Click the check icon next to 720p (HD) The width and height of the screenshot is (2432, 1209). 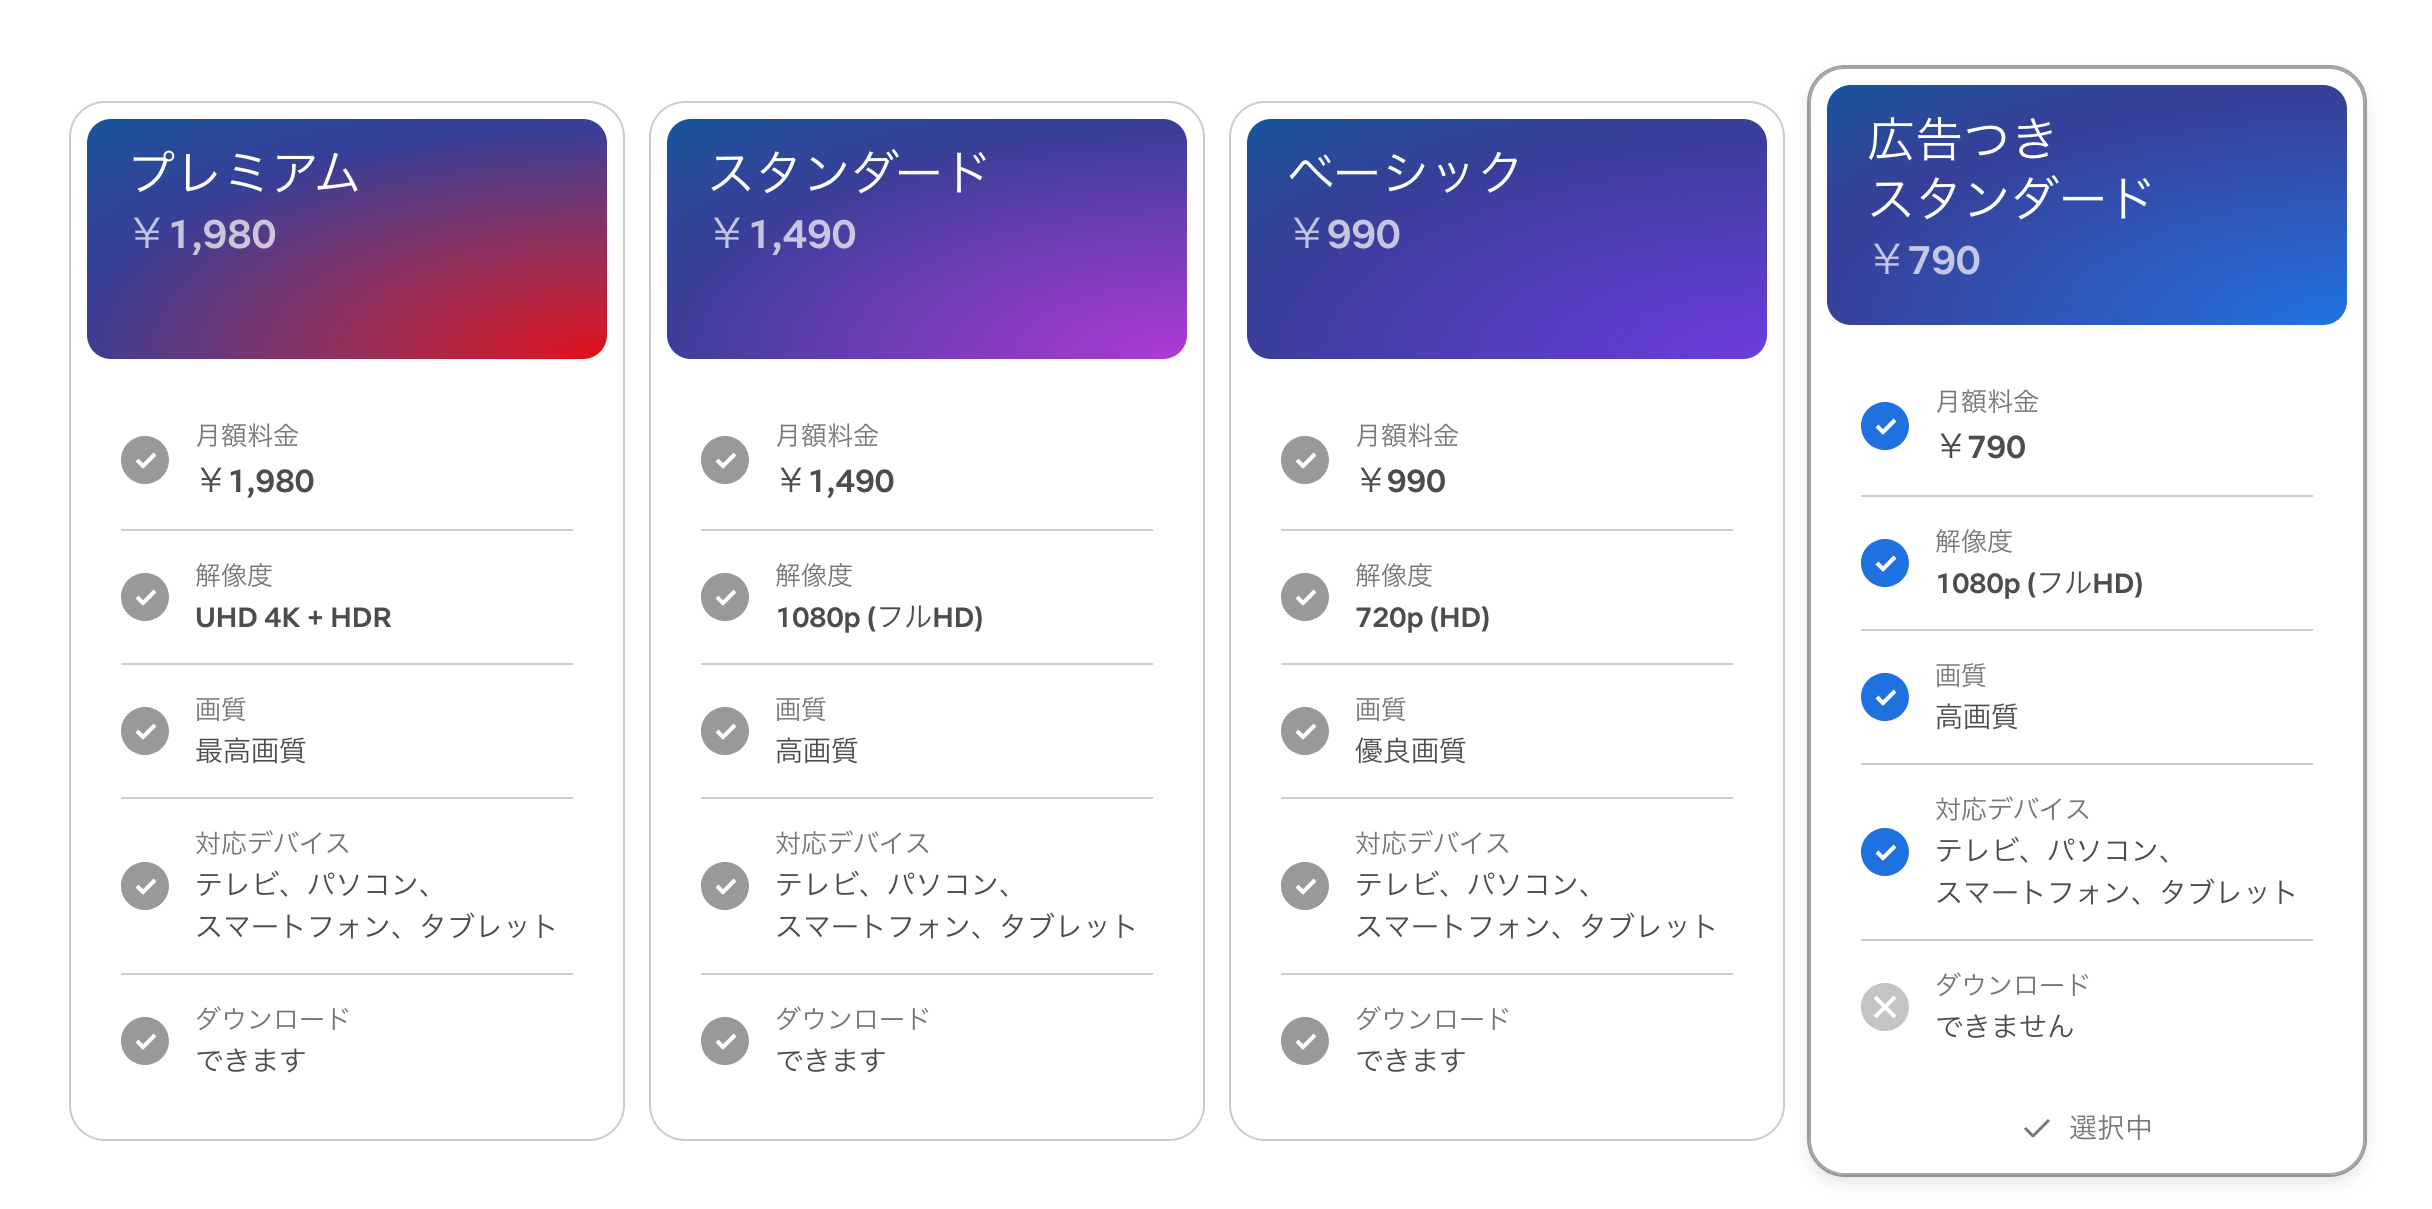point(1305,597)
